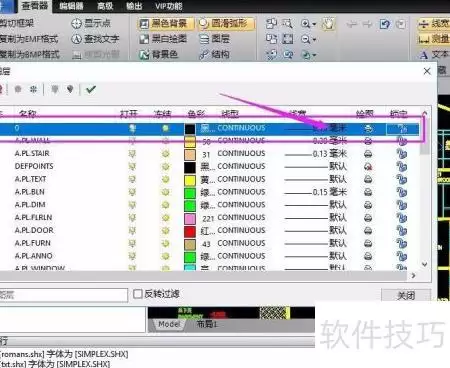Open the Model layout tab
This screenshot has width=450, height=368.
click(169, 324)
